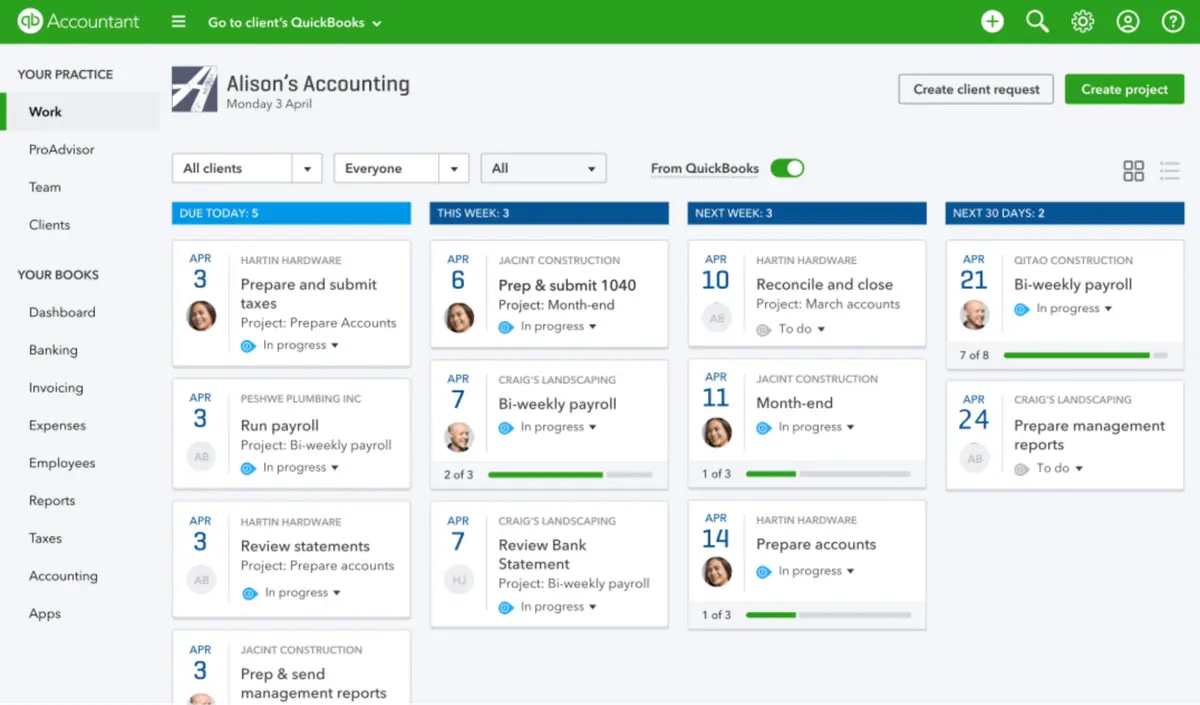Open the settings gear icon
Viewport: 1200px width, 705px height.
pos(1083,21)
